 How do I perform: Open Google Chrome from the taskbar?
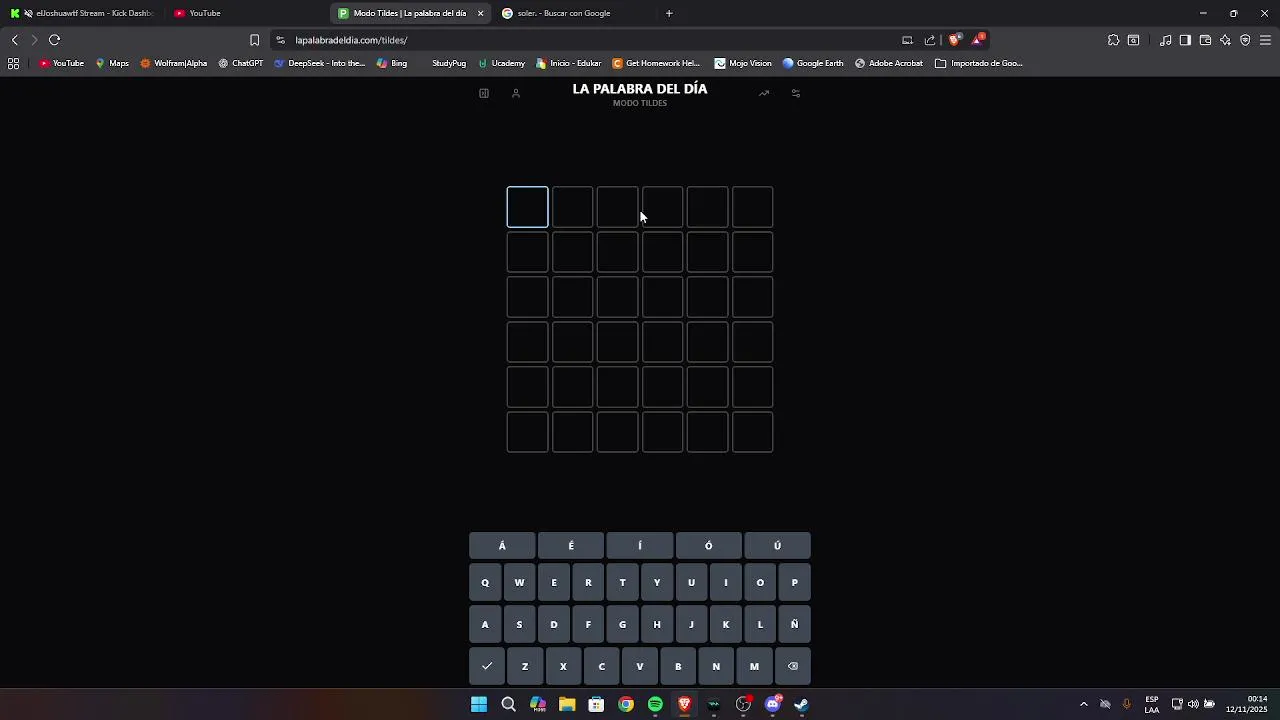(x=626, y=704)
